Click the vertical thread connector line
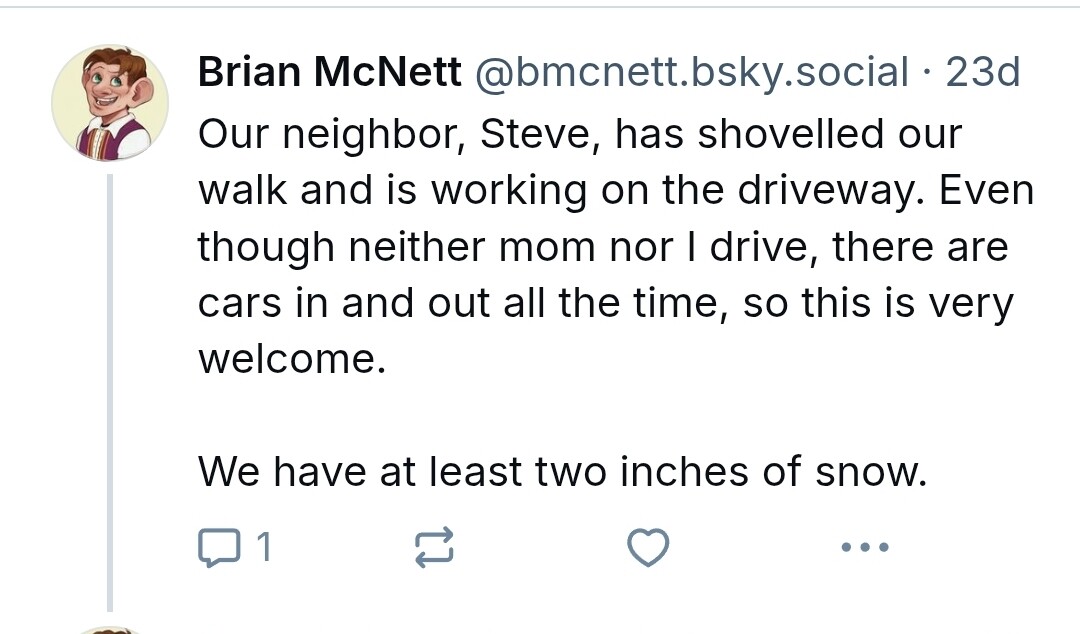 coord(110,393)
